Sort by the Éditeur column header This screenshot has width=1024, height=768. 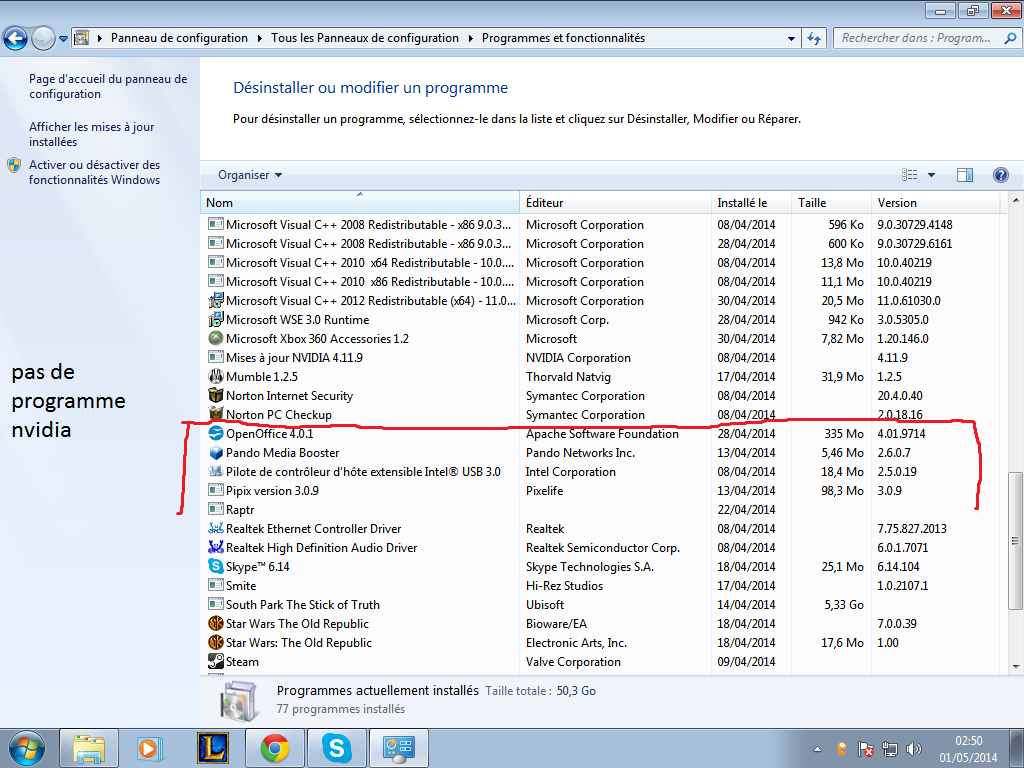[x=615, y=202]
